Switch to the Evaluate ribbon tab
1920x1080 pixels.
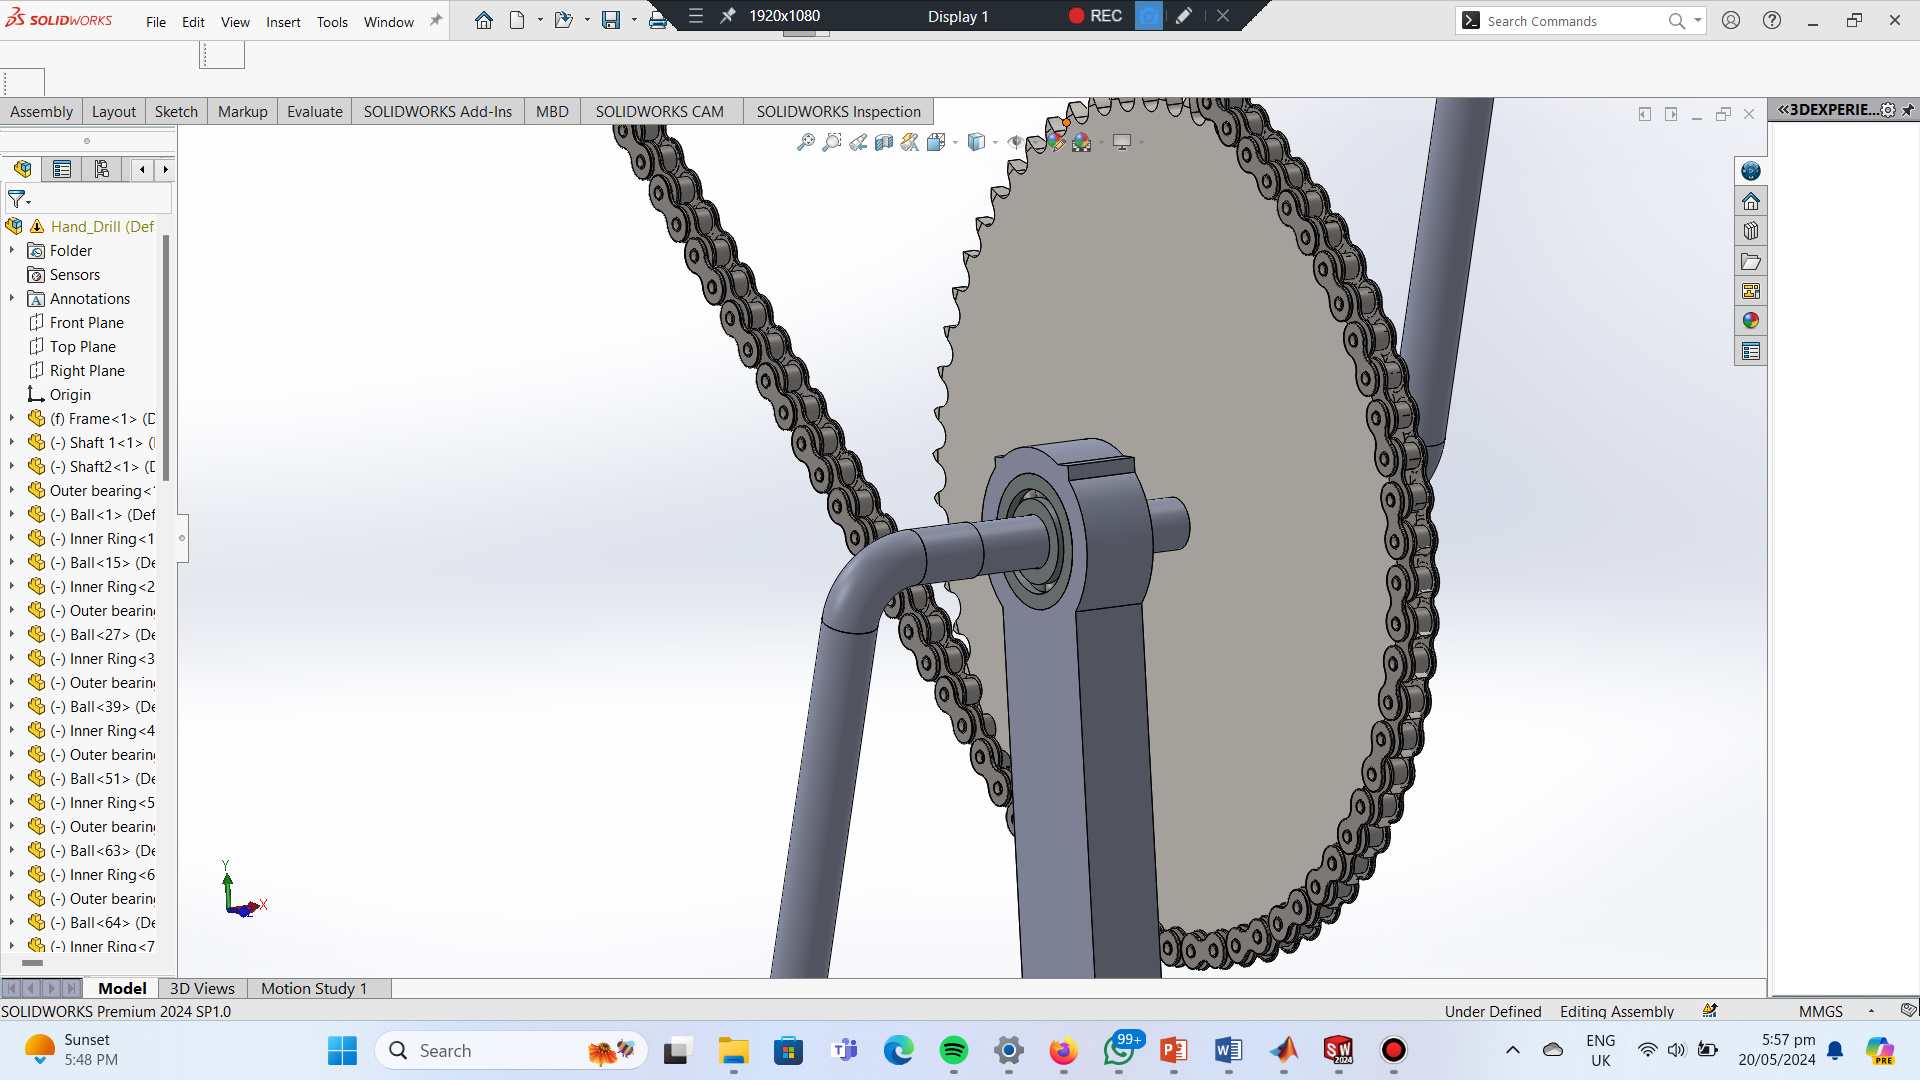point(314,111)
